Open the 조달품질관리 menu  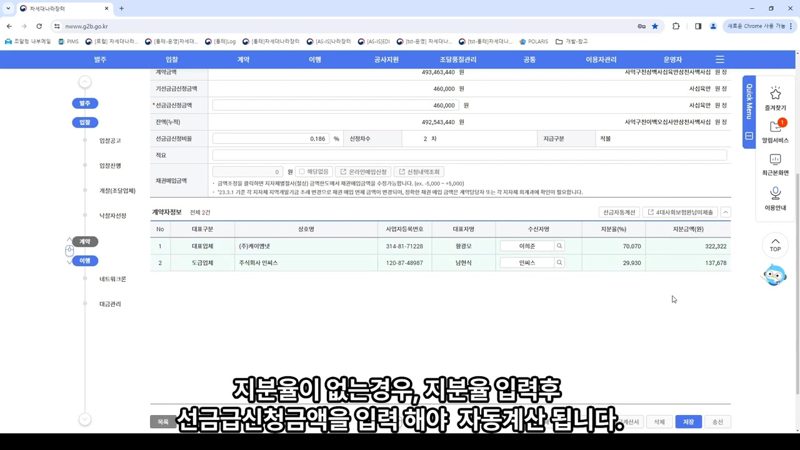click(458, 60)
